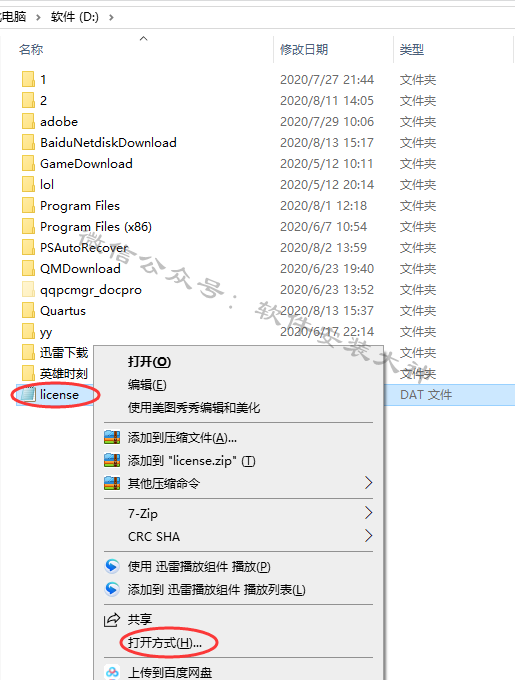Click Xunlei icon beside 添加到 迅雷播放组件 播放列表
515x680 pixels.
click(112, 589)
